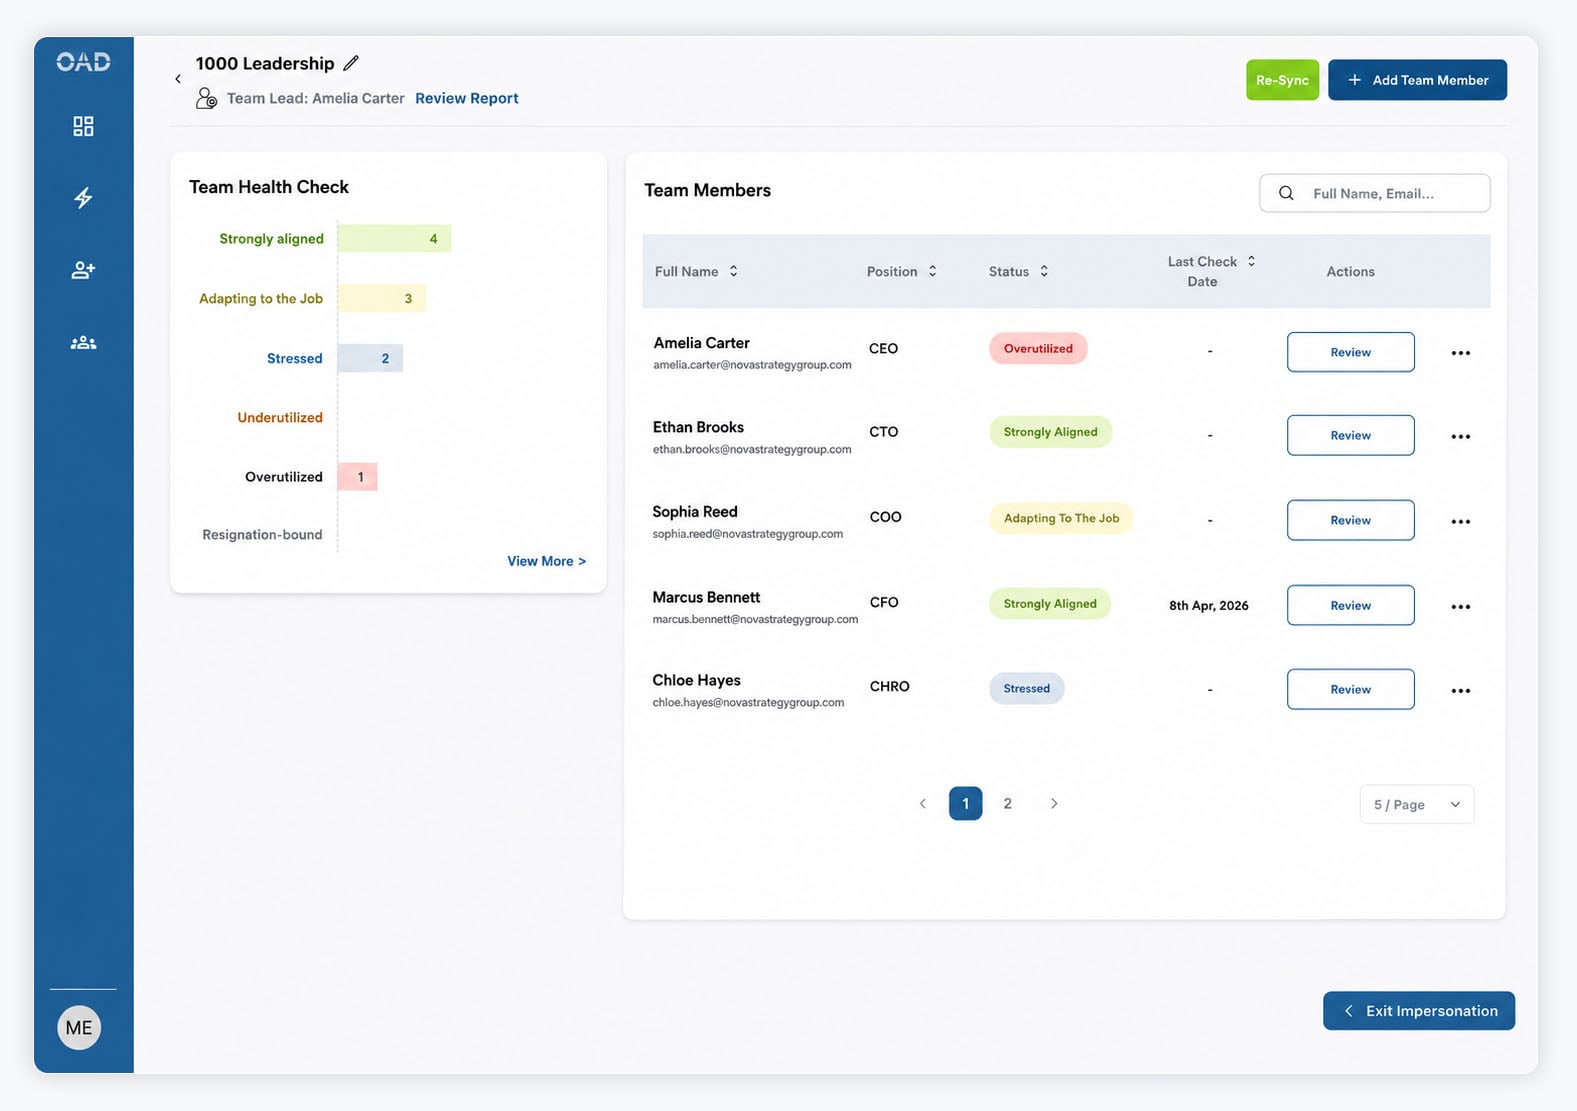Open the 5 / Page dropdown
This screenshot has width=1577, height=1111.
(x=1417, y=804)
